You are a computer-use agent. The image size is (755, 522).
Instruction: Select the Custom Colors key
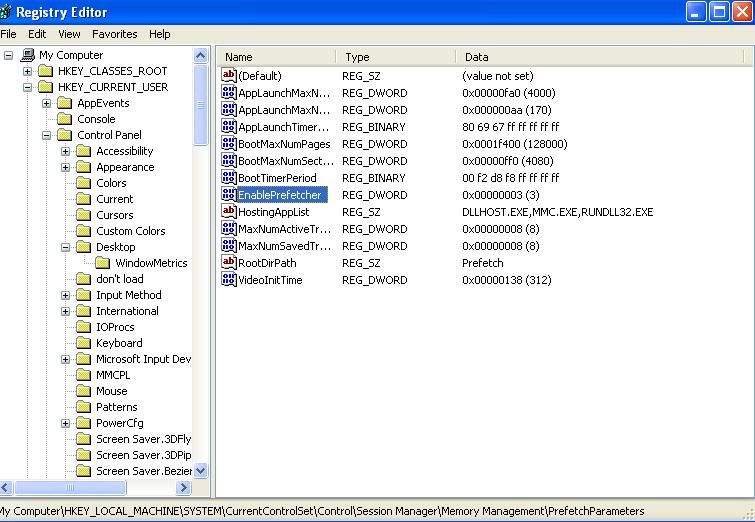pos(130,231)
